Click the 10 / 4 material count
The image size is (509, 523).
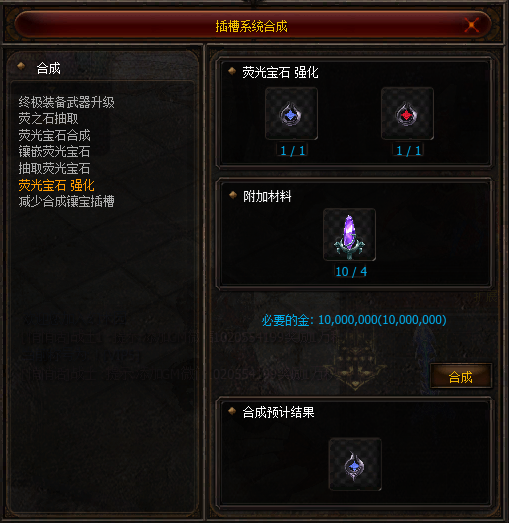(x=351, y=272)
